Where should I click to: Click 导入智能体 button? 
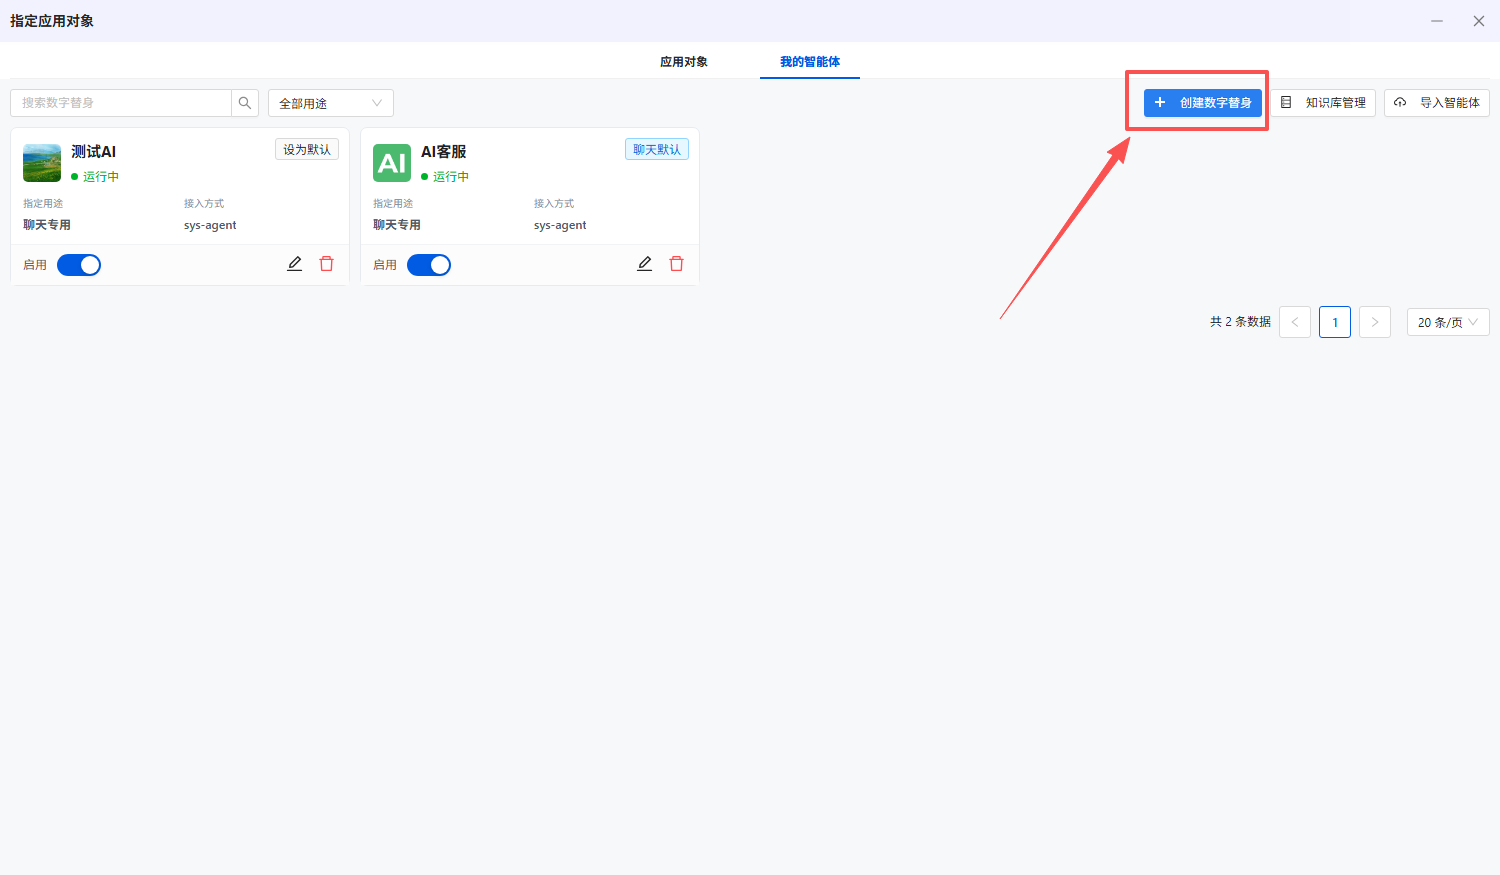(1437, 103)
